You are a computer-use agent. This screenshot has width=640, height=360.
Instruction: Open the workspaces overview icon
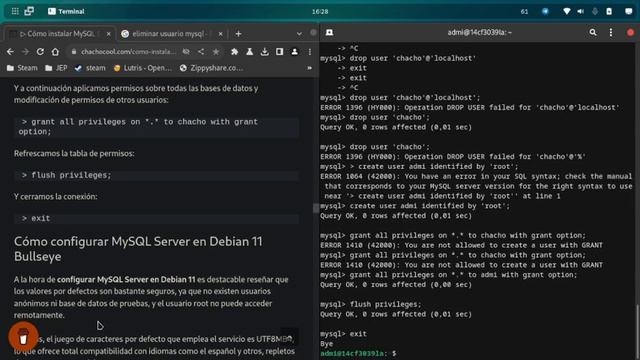coord(29,11)
